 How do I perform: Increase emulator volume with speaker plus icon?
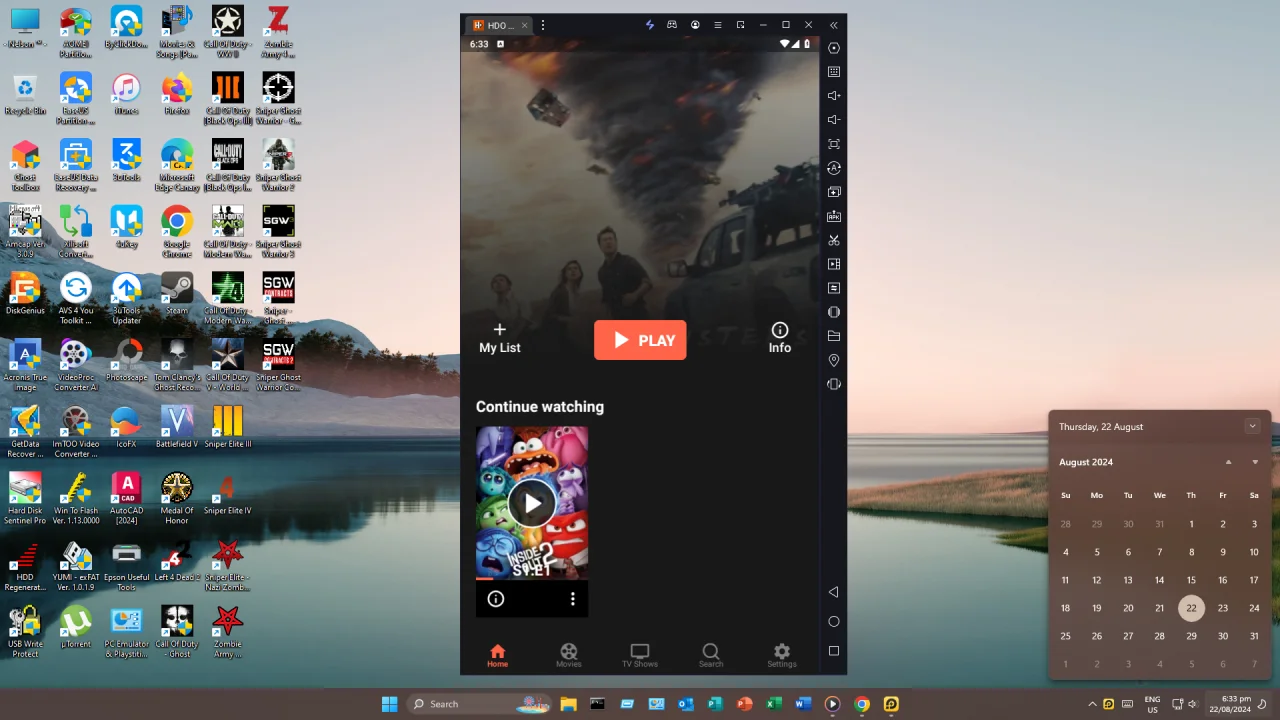coord(834,96)
